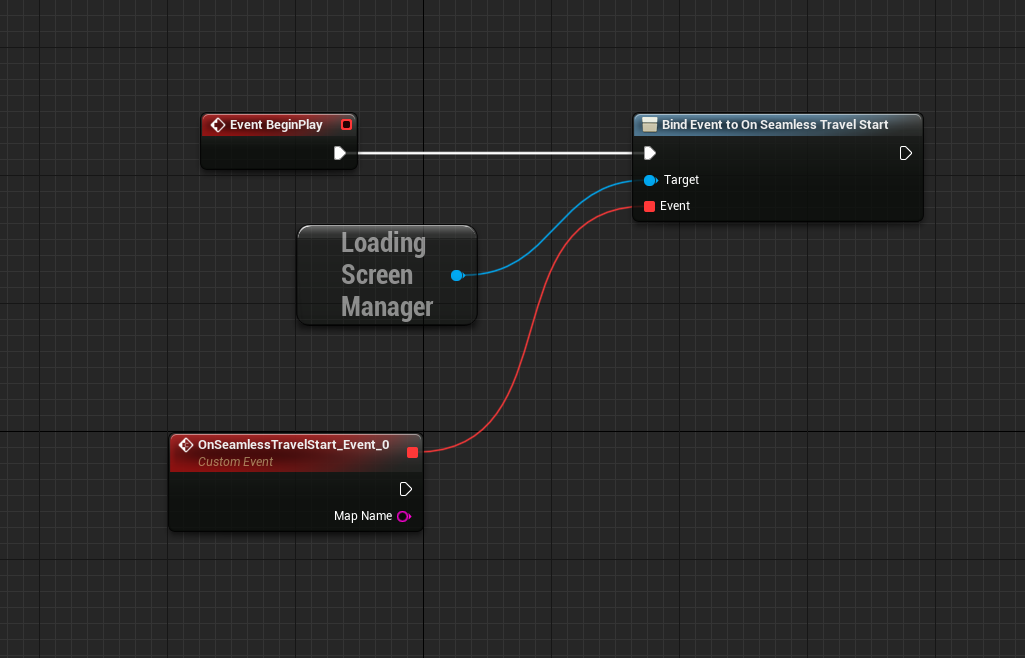Screen dimensions: 1025x658
Task: Click the Loading Screen Manager blue output pin
Action: pos(457,275)
